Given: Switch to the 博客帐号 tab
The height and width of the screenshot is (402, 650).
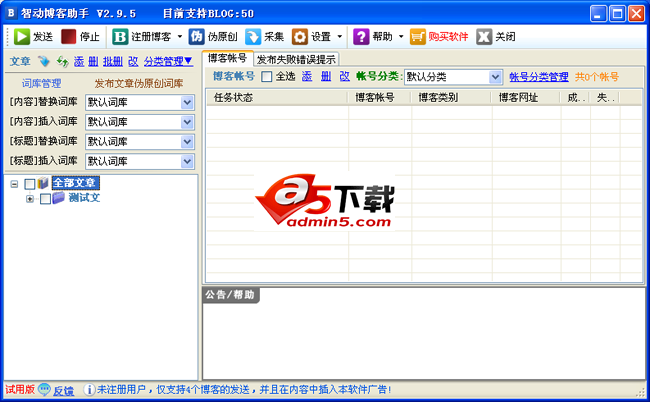Looking at the screenshot, I should 227,58.
